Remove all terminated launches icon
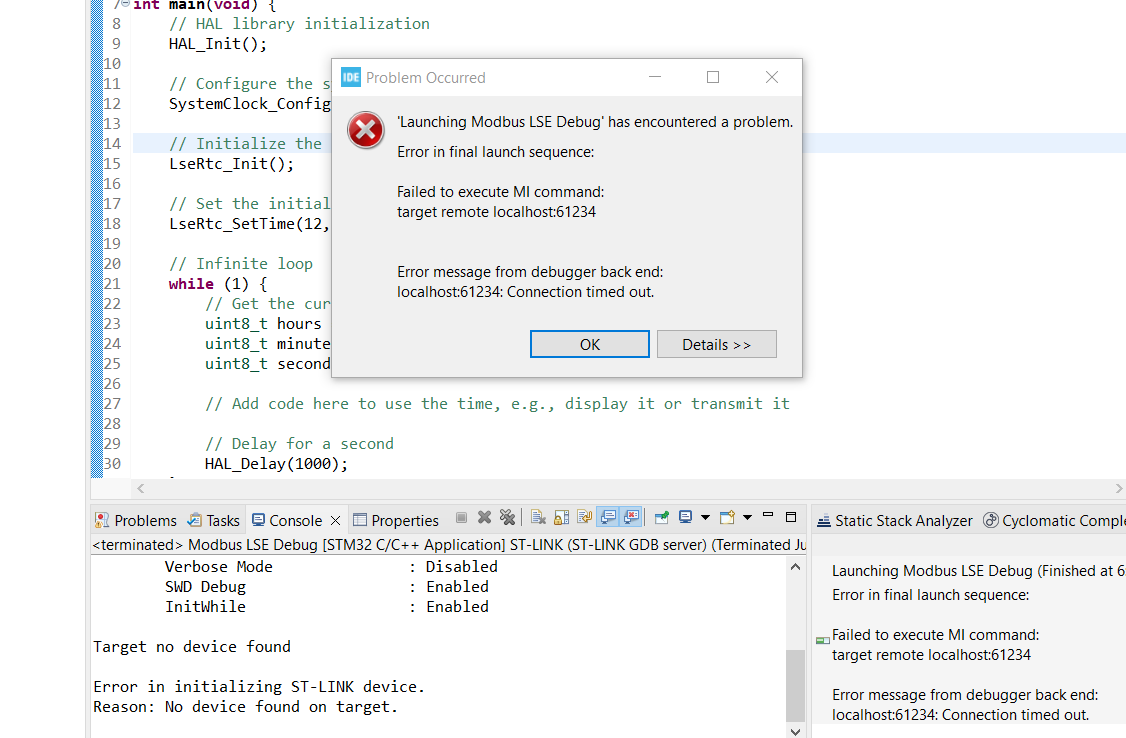The width and height of the screenshot is (1126, 738). click(x=508, y=518)
